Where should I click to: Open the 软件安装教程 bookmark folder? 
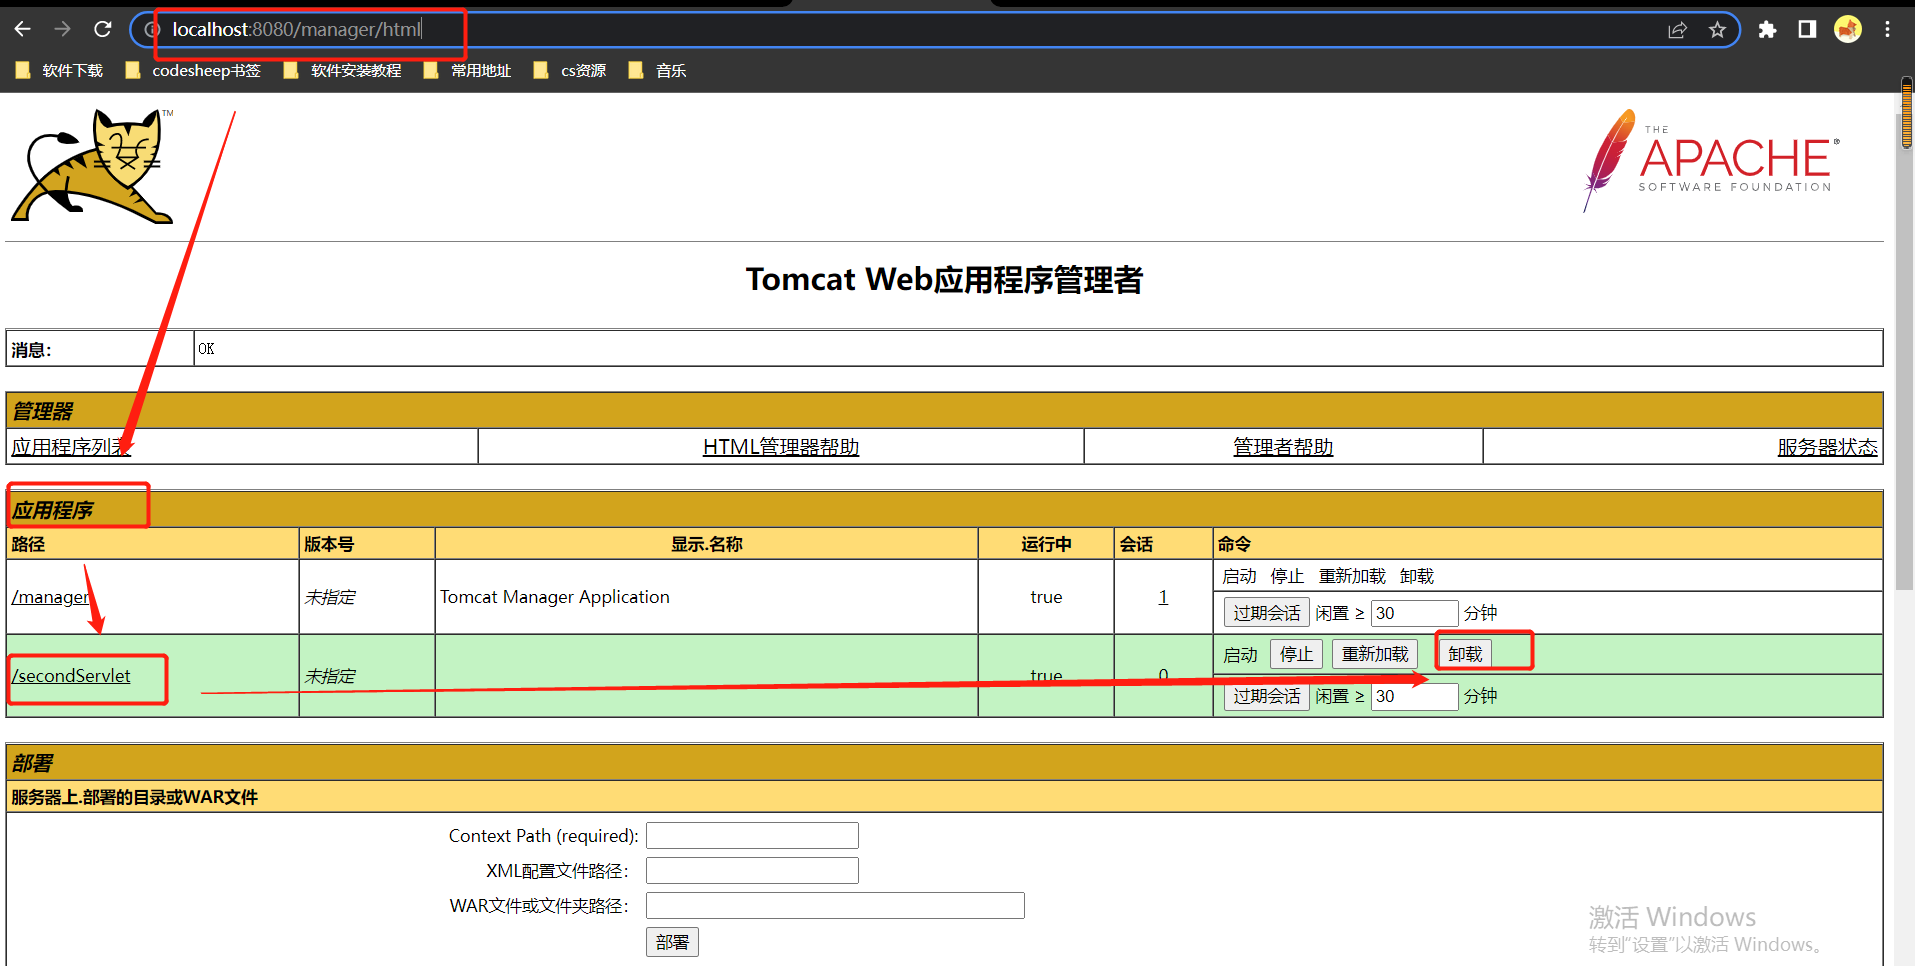[342, 70]
